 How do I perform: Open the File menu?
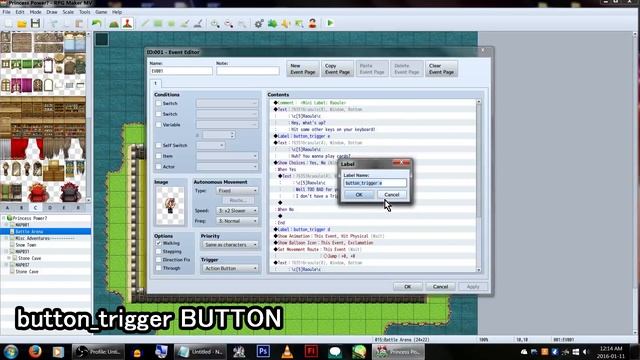point(7,12)
